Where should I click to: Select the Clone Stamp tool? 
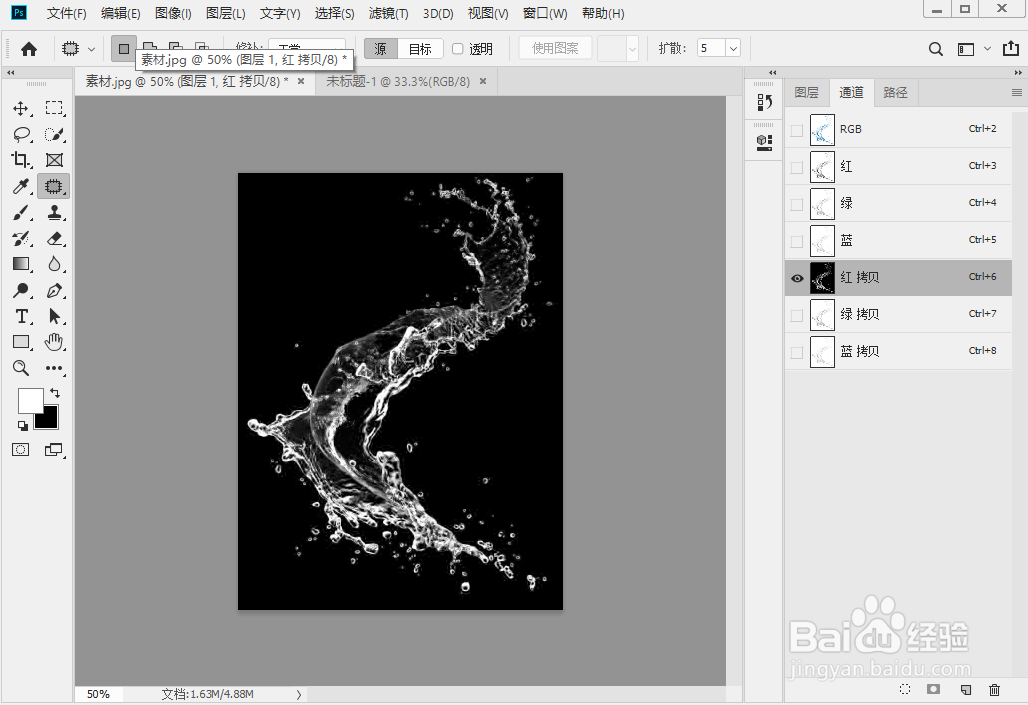click(x=54, y=212)
